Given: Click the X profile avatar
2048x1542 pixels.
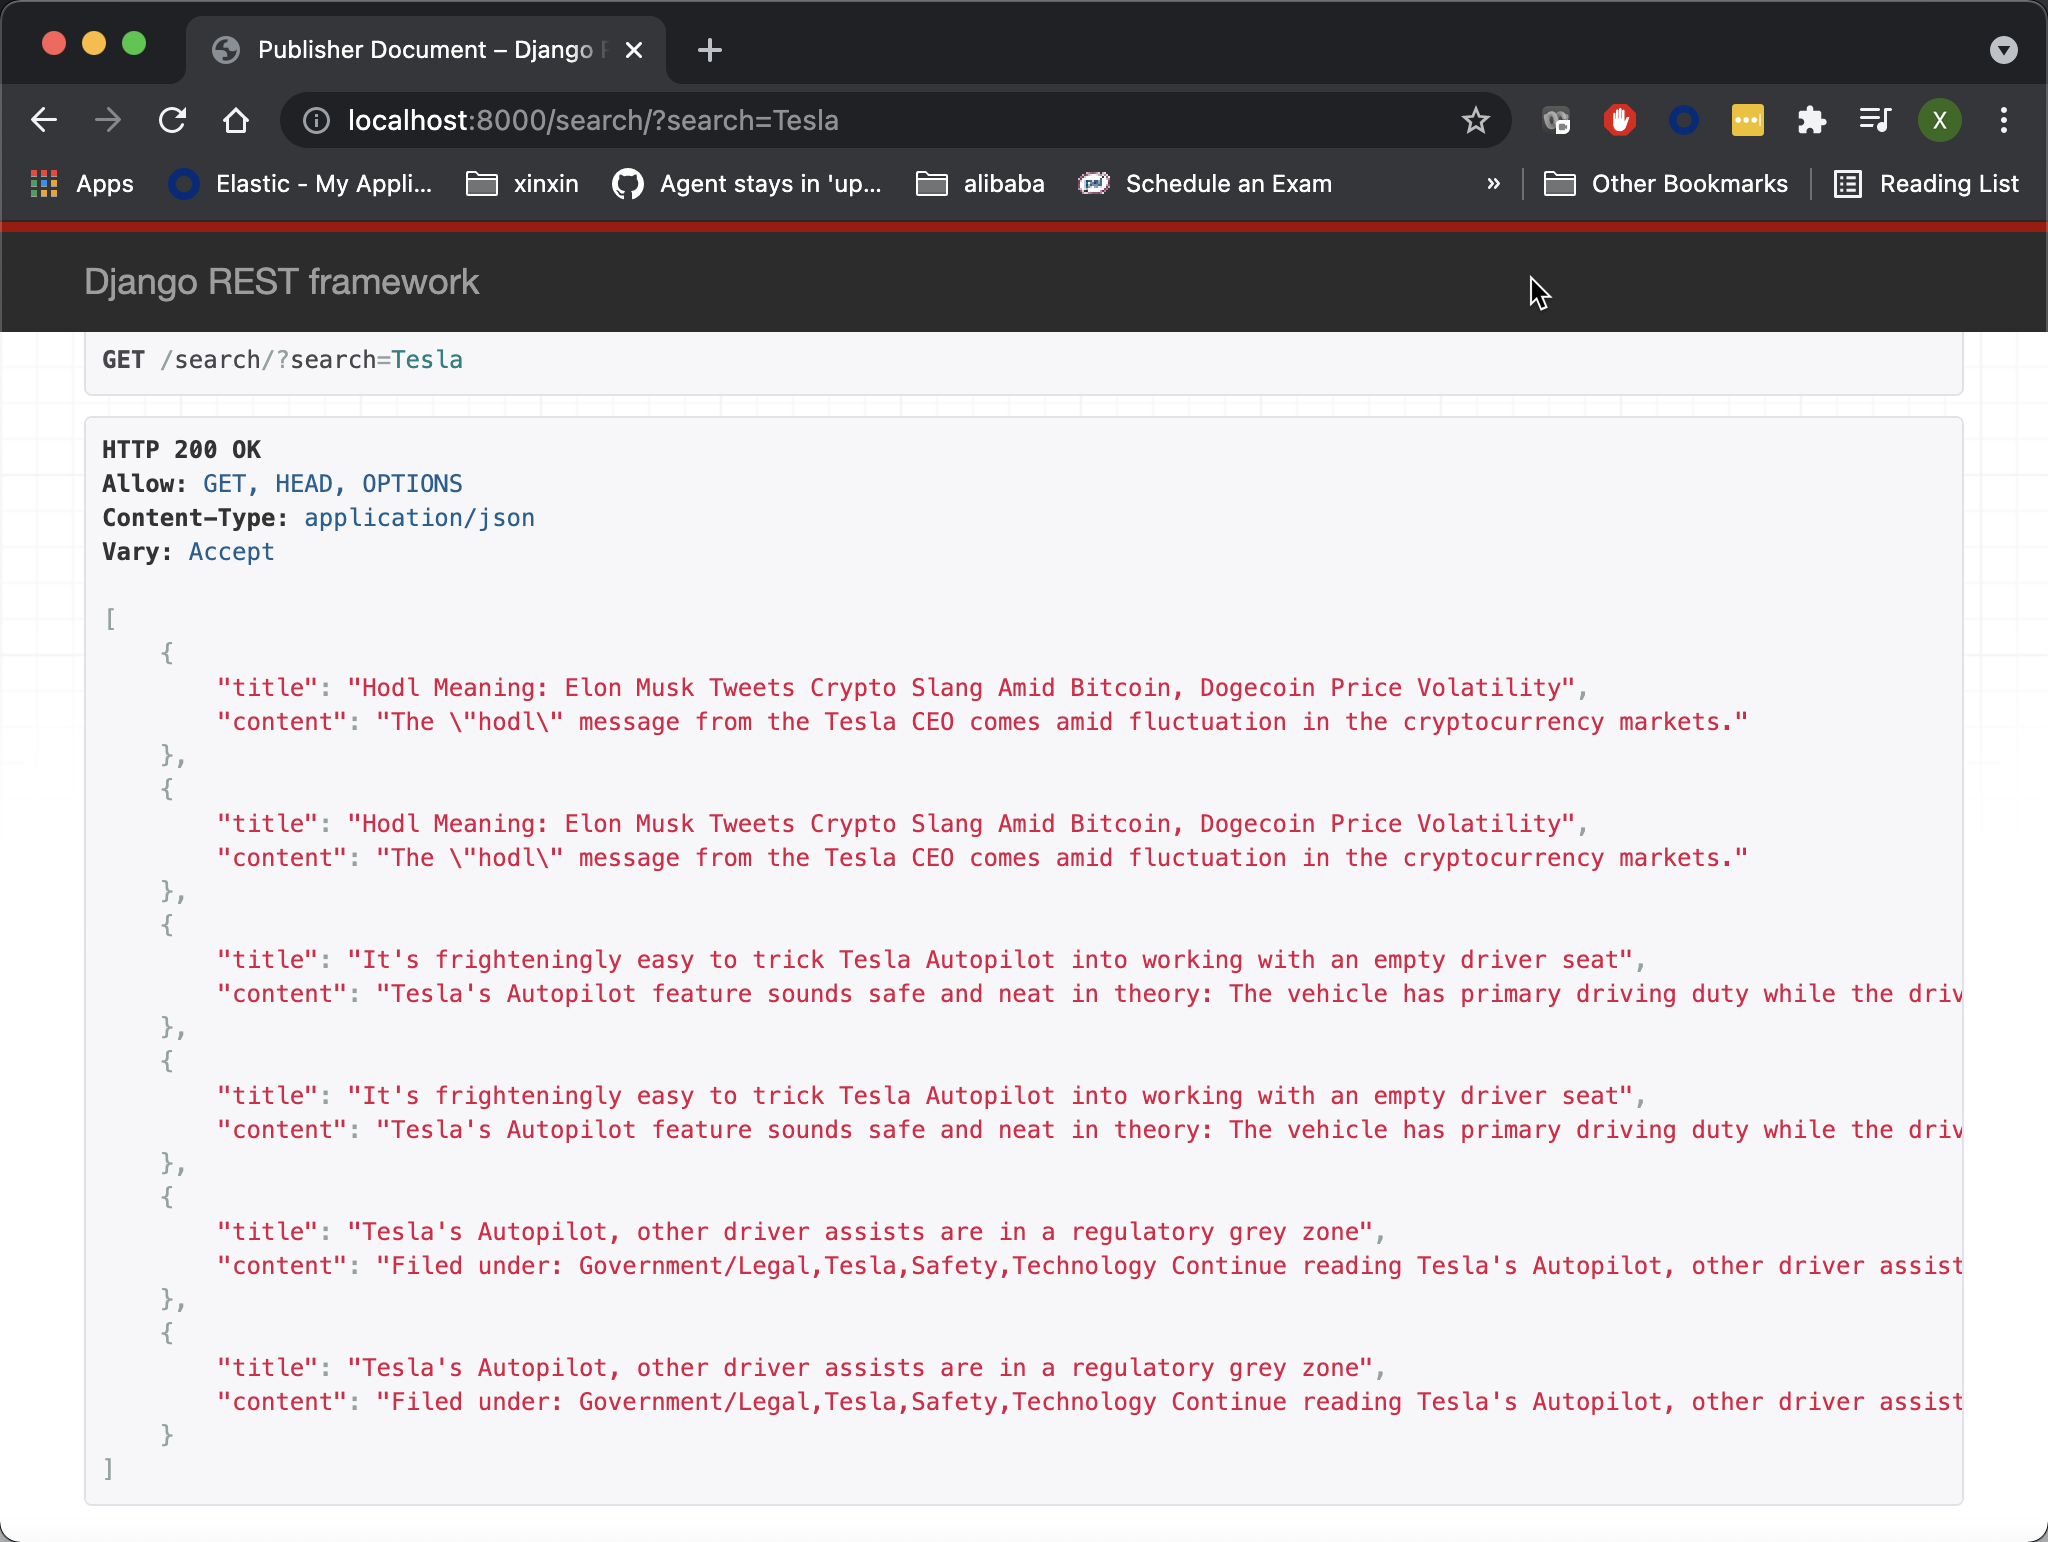Looking at the screenshot, I should click(x=1938, y=120).
